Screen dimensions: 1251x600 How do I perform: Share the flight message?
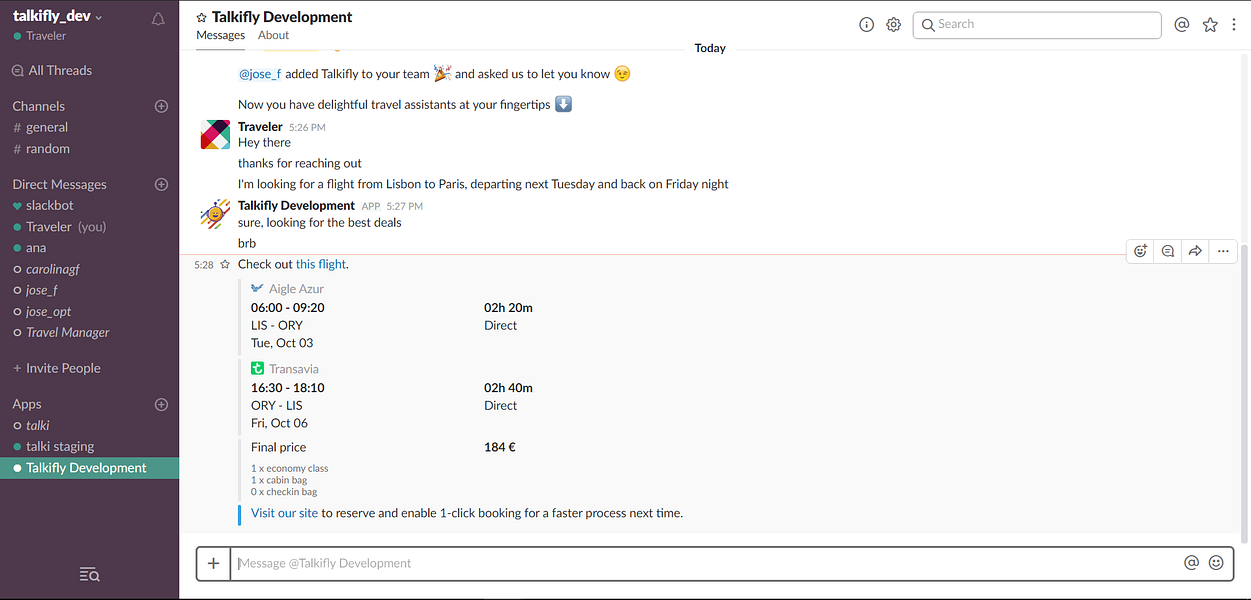[x=1195, y=252]
